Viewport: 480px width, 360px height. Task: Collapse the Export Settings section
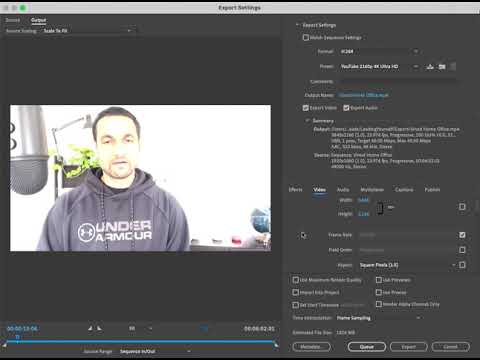(x=297, y=25)
